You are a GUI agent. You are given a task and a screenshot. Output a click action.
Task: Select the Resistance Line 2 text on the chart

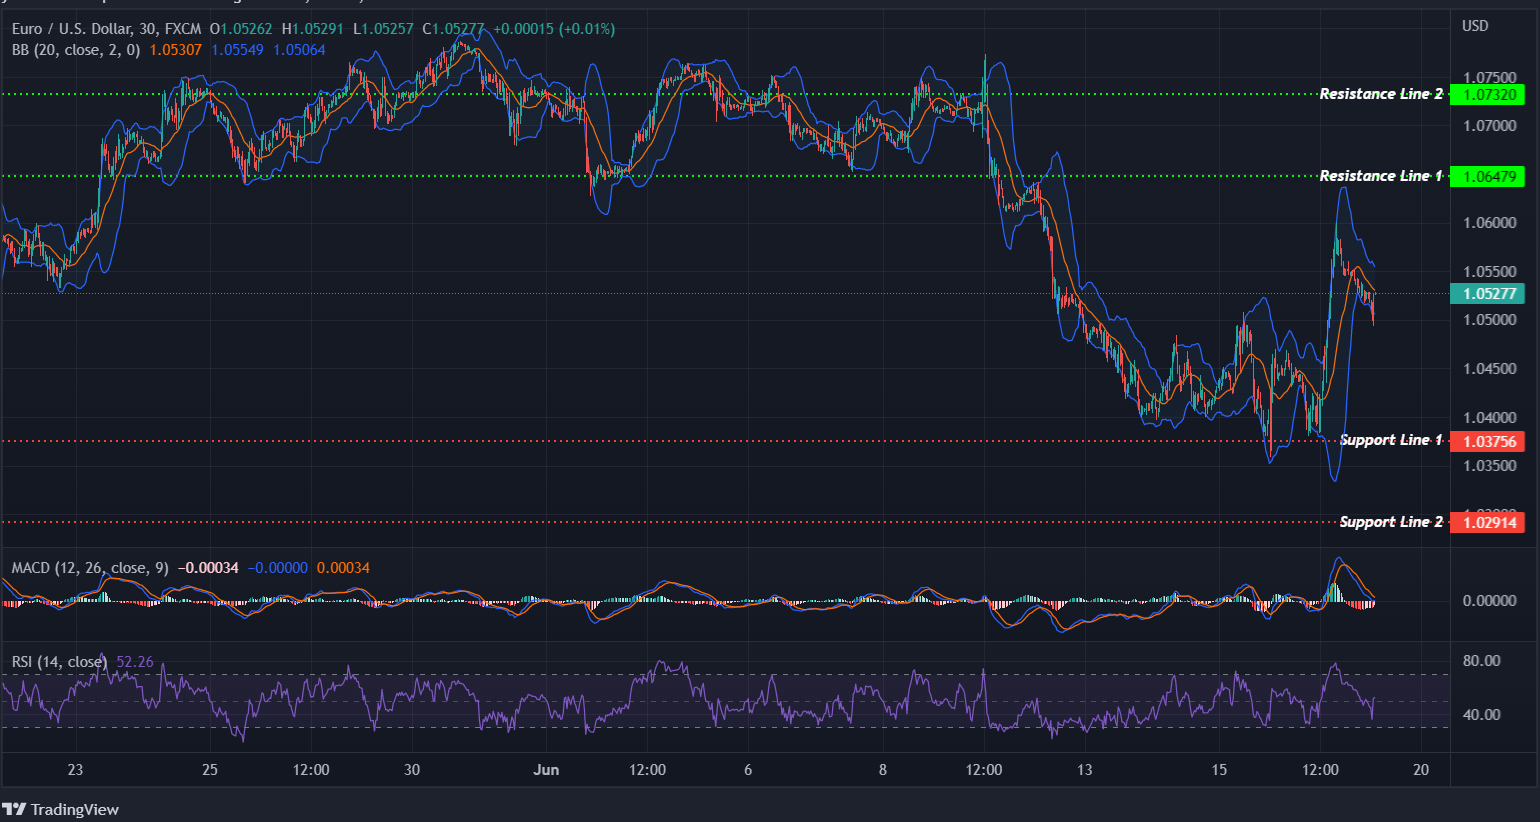(1380, 94)
